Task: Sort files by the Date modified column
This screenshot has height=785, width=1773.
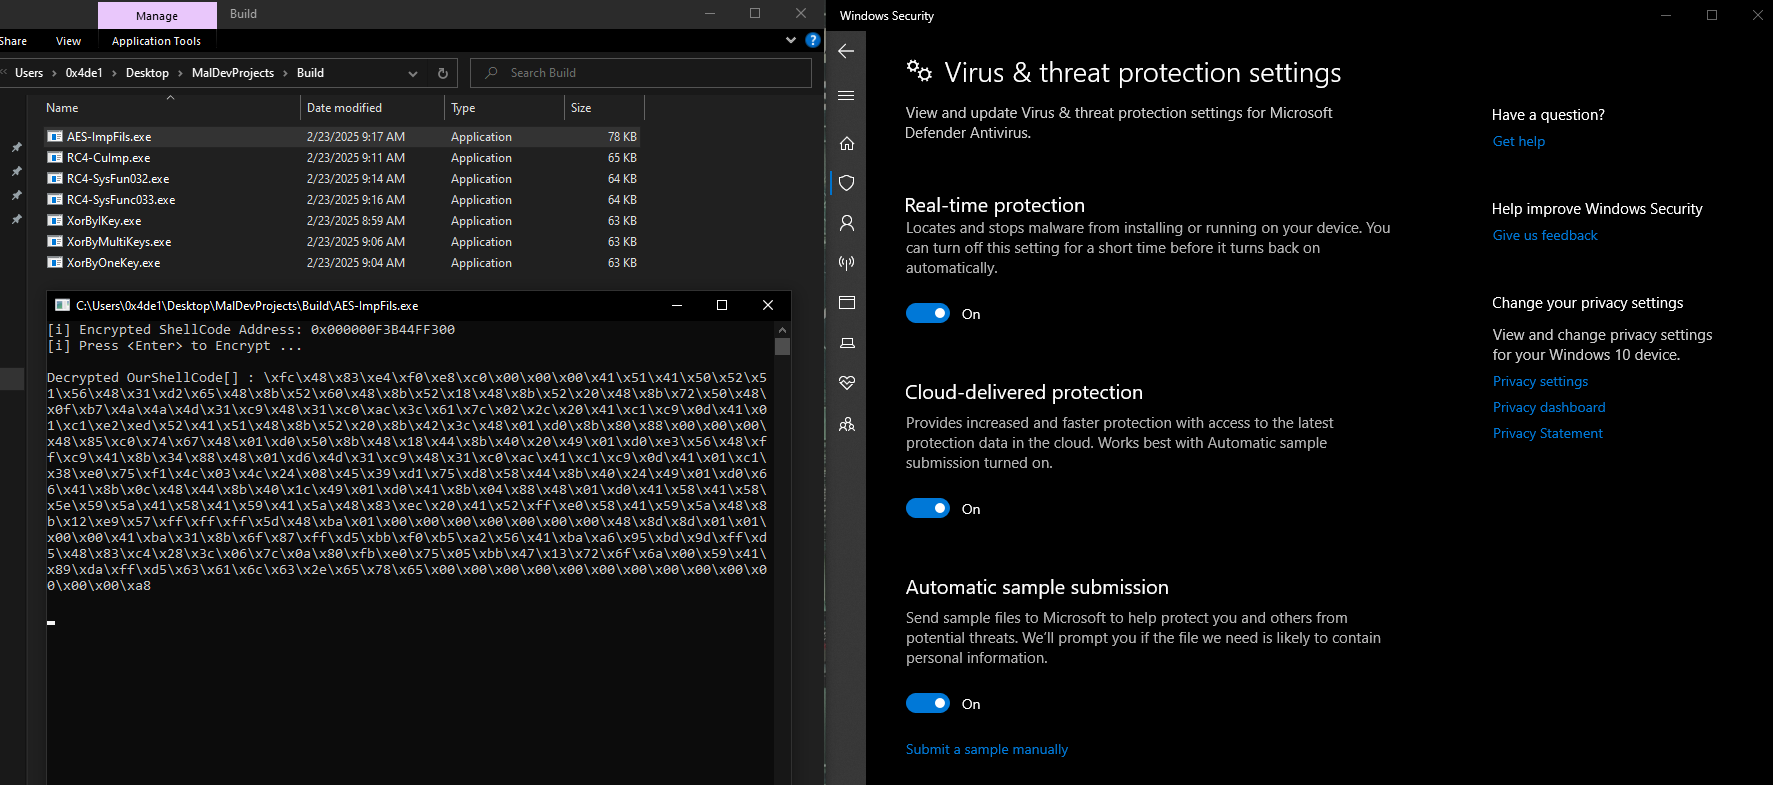Action: (372, 108)
